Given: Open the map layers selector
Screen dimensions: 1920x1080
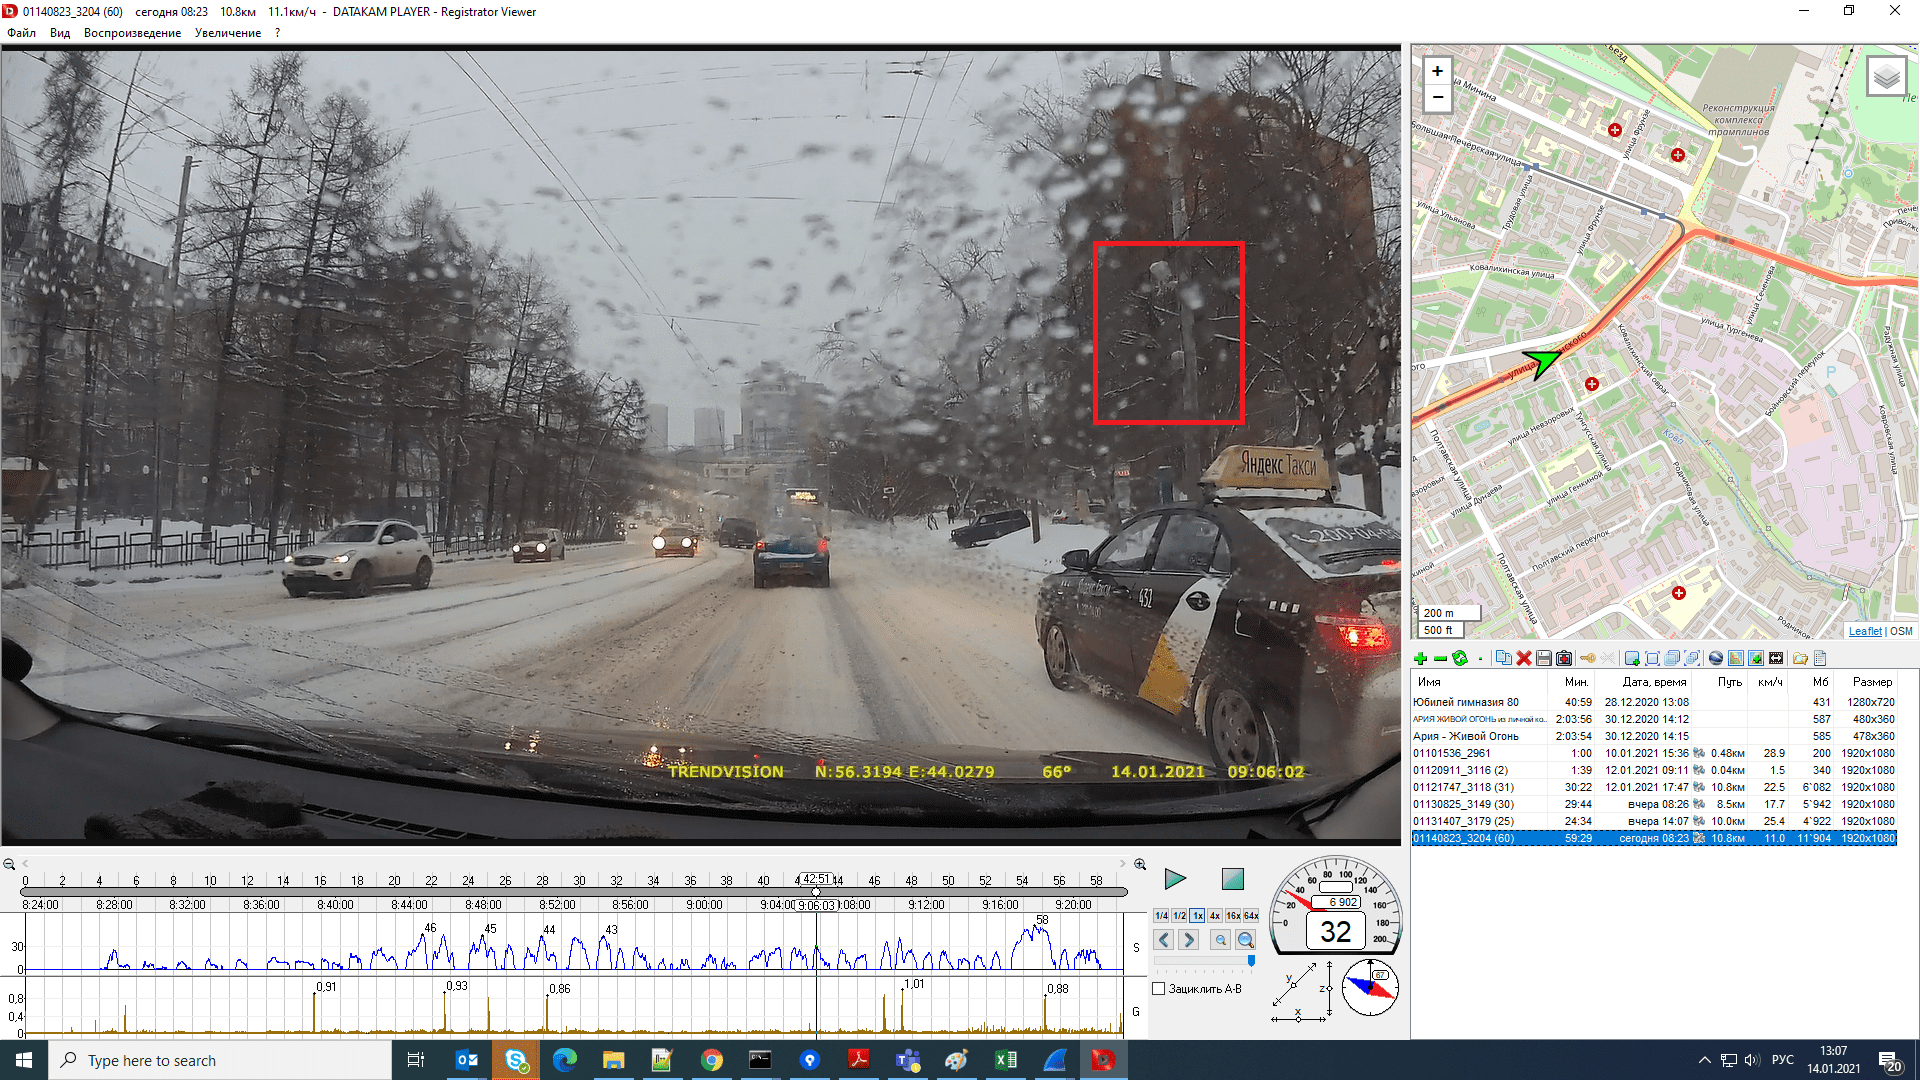Looking at the screenshot, I should pyautogui.click(x=1886, y=77).
